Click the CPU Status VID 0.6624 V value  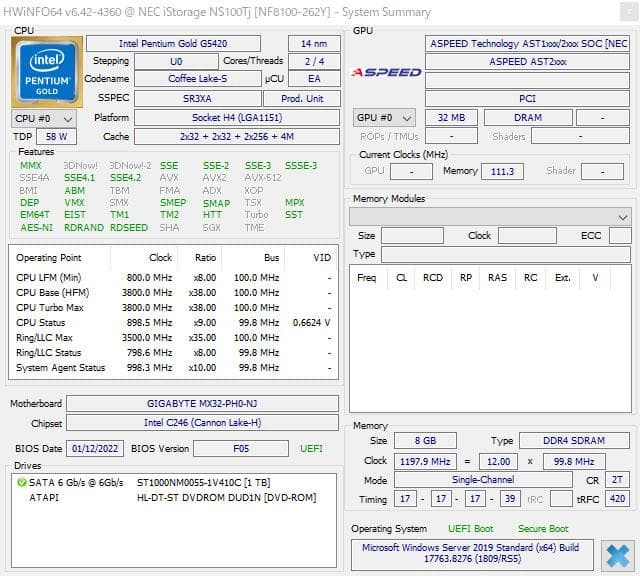pyautogui.click(x=311, y=322)
